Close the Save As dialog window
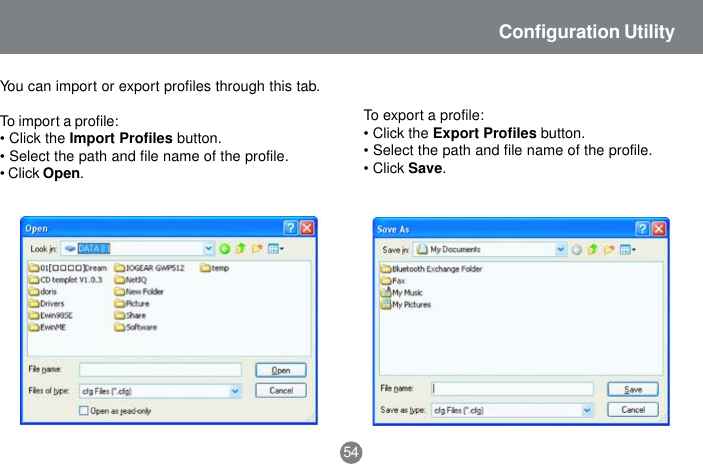The width and height of the screenshot is (703, 464). click(x=659, y=229)
